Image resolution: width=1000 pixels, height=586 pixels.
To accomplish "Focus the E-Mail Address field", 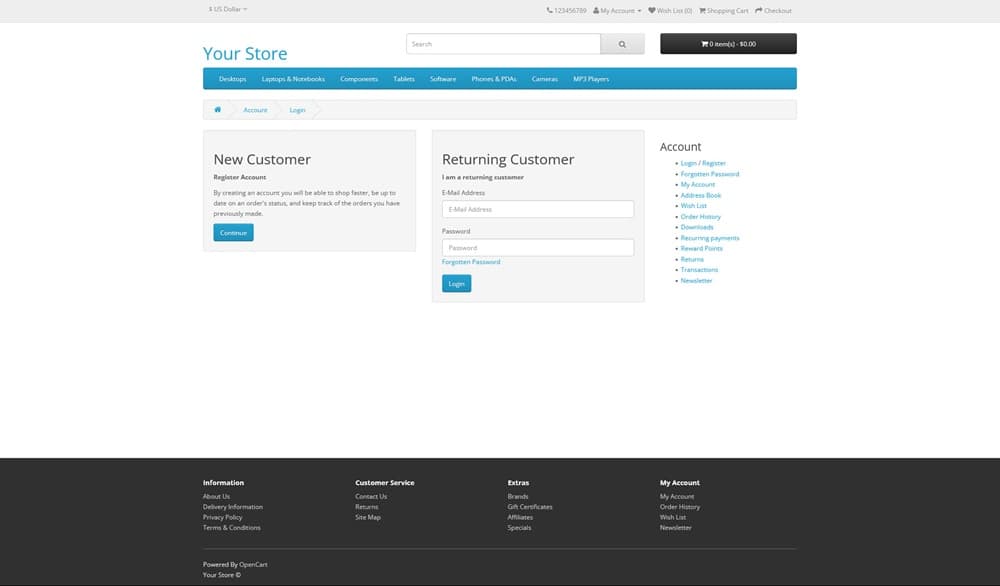I will point(537,209).
